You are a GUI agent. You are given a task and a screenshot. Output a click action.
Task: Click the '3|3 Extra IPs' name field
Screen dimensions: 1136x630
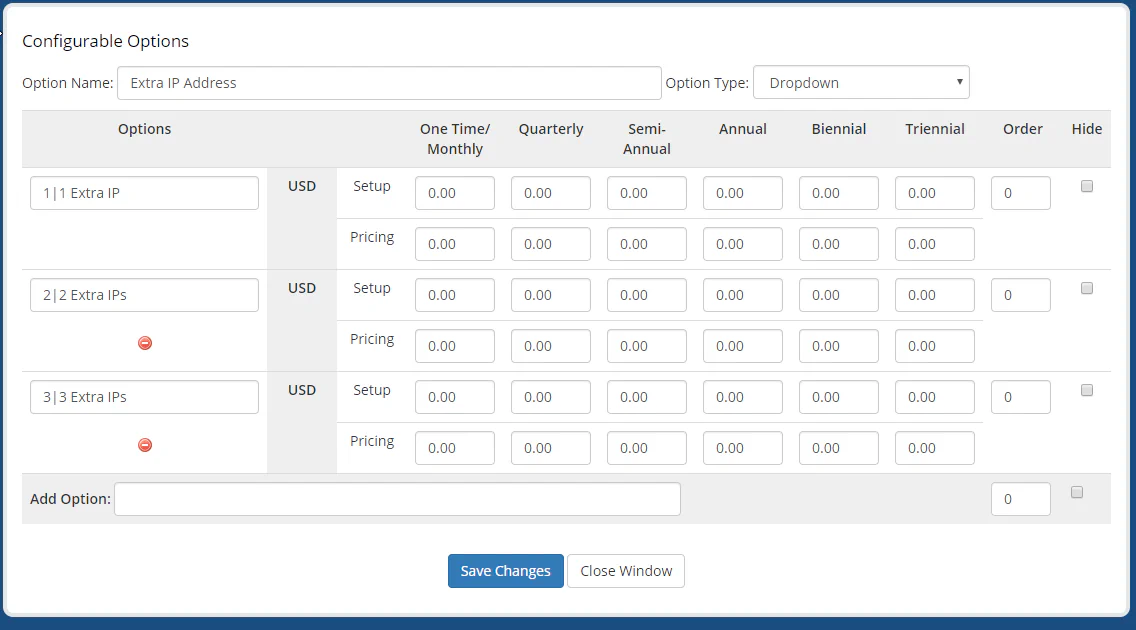(144, 397)
